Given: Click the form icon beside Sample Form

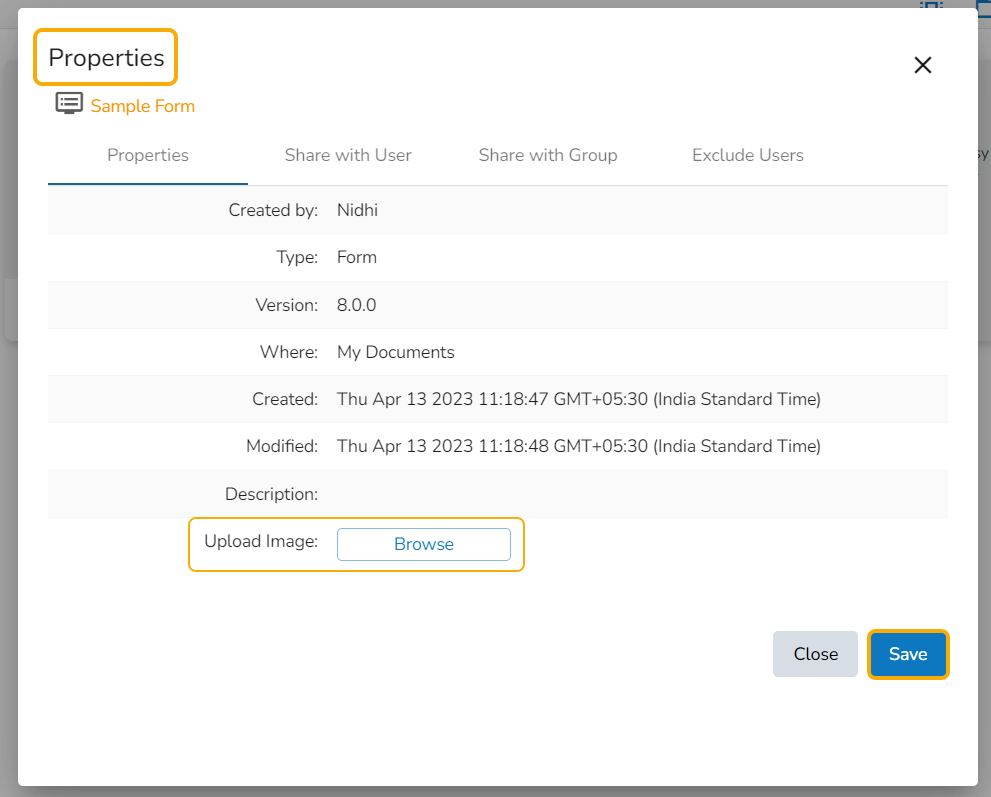Looking at the screenshot, I should coord(69,104).
